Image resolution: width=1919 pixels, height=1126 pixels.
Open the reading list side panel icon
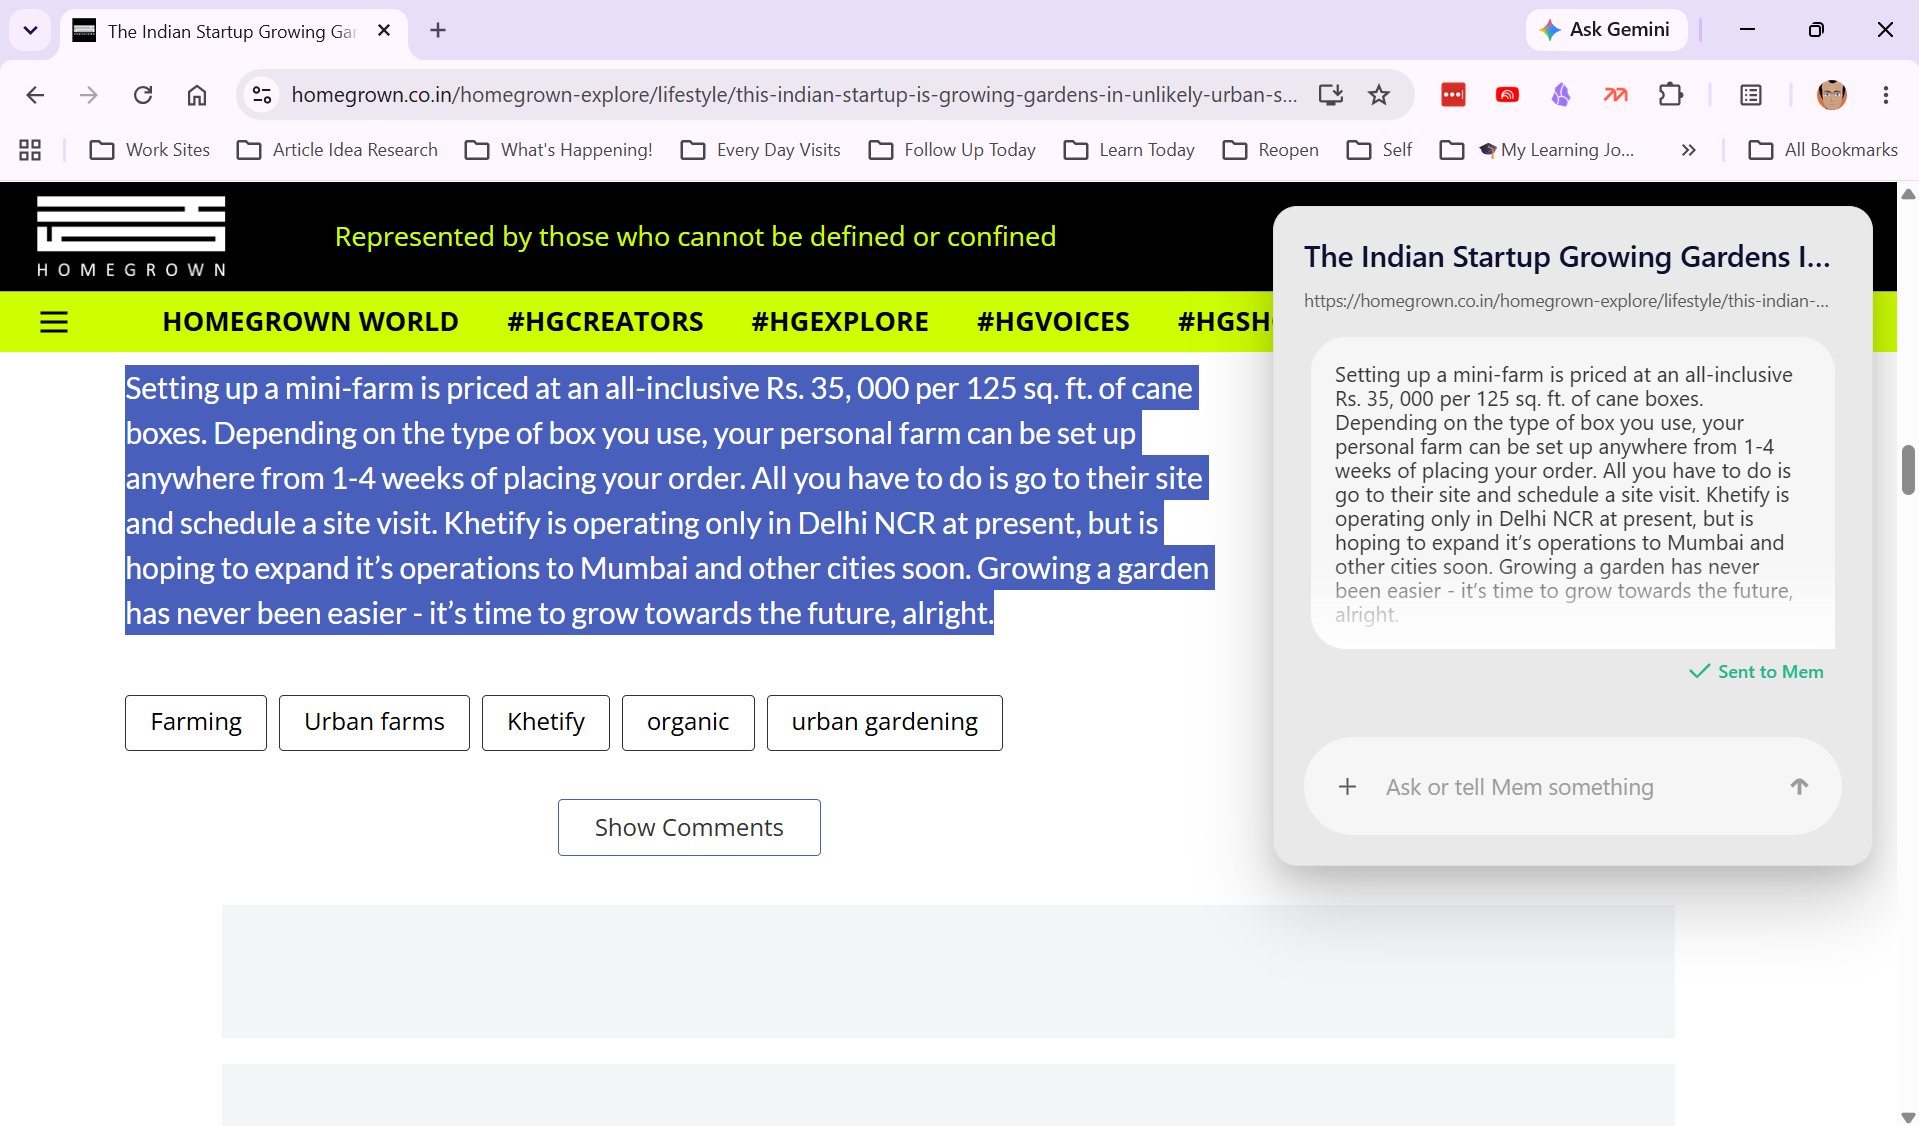click(x=1751, y=95)
